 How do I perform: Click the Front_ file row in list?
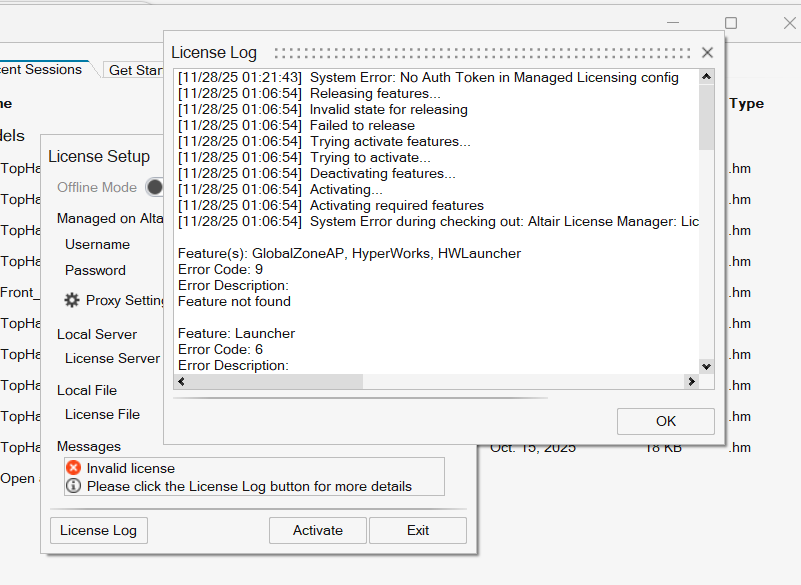[20, 292]
